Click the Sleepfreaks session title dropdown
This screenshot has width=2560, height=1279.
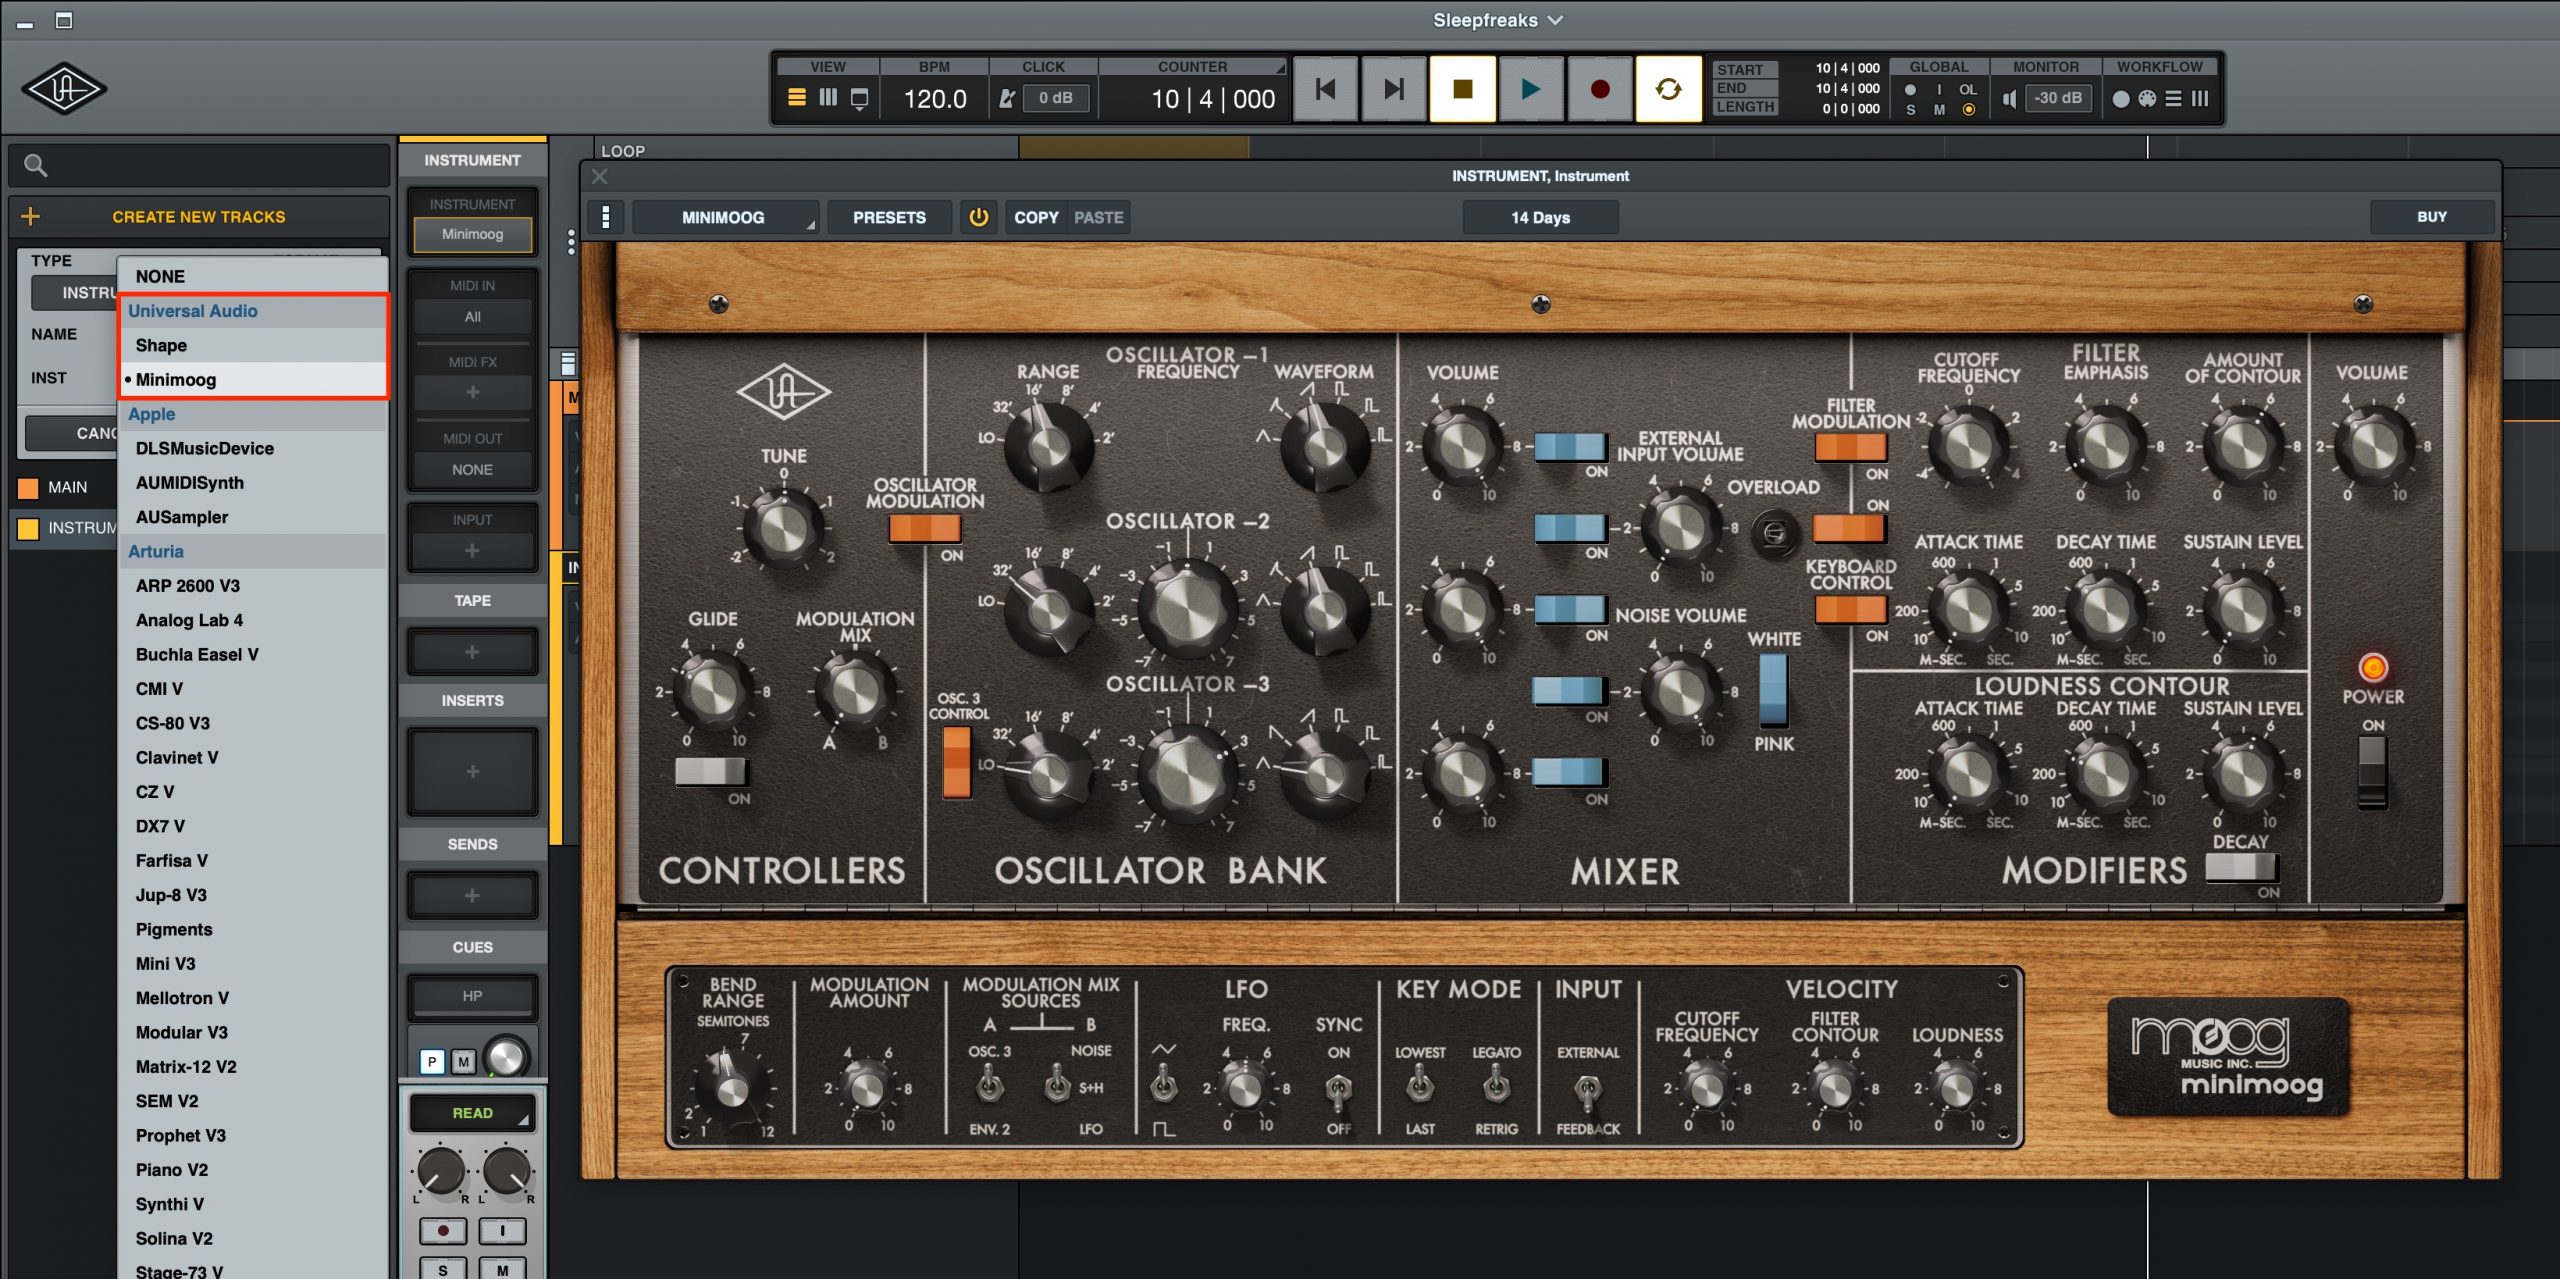[x=1497, y=20]
